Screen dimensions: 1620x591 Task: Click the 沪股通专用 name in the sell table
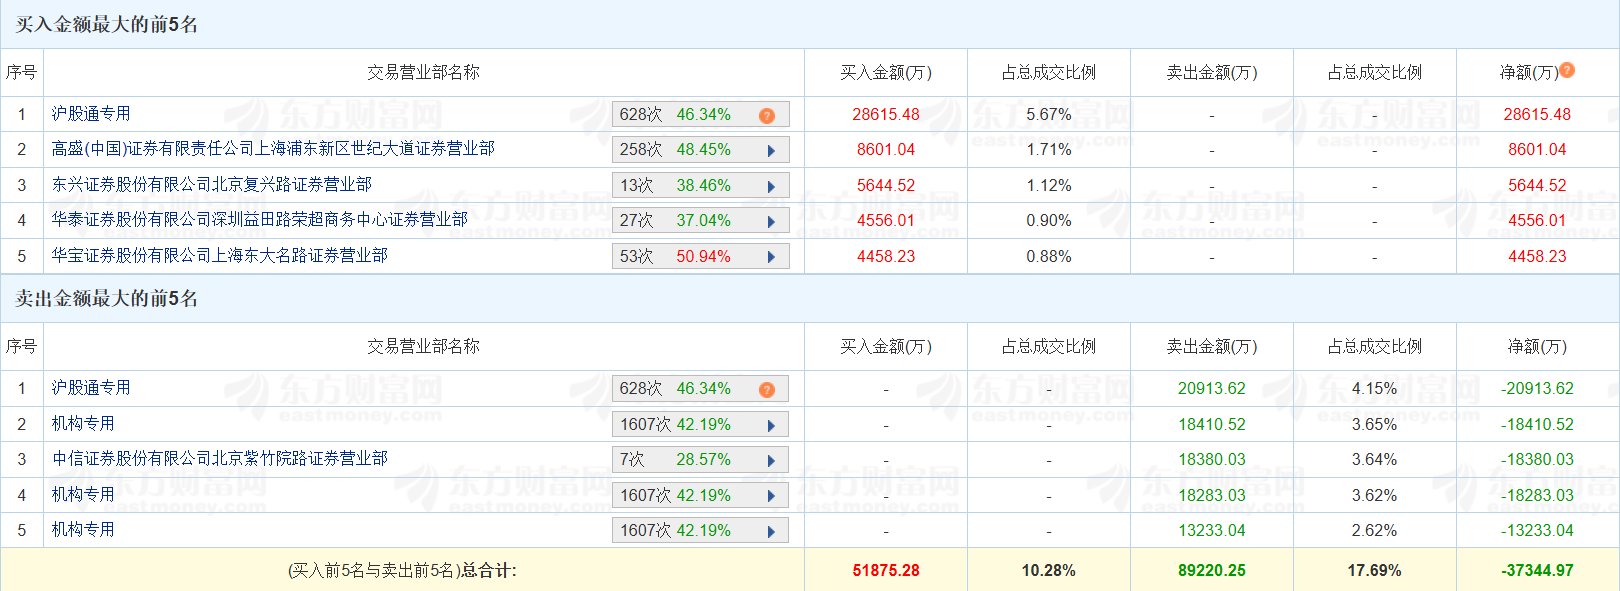(x=91, y=388)
